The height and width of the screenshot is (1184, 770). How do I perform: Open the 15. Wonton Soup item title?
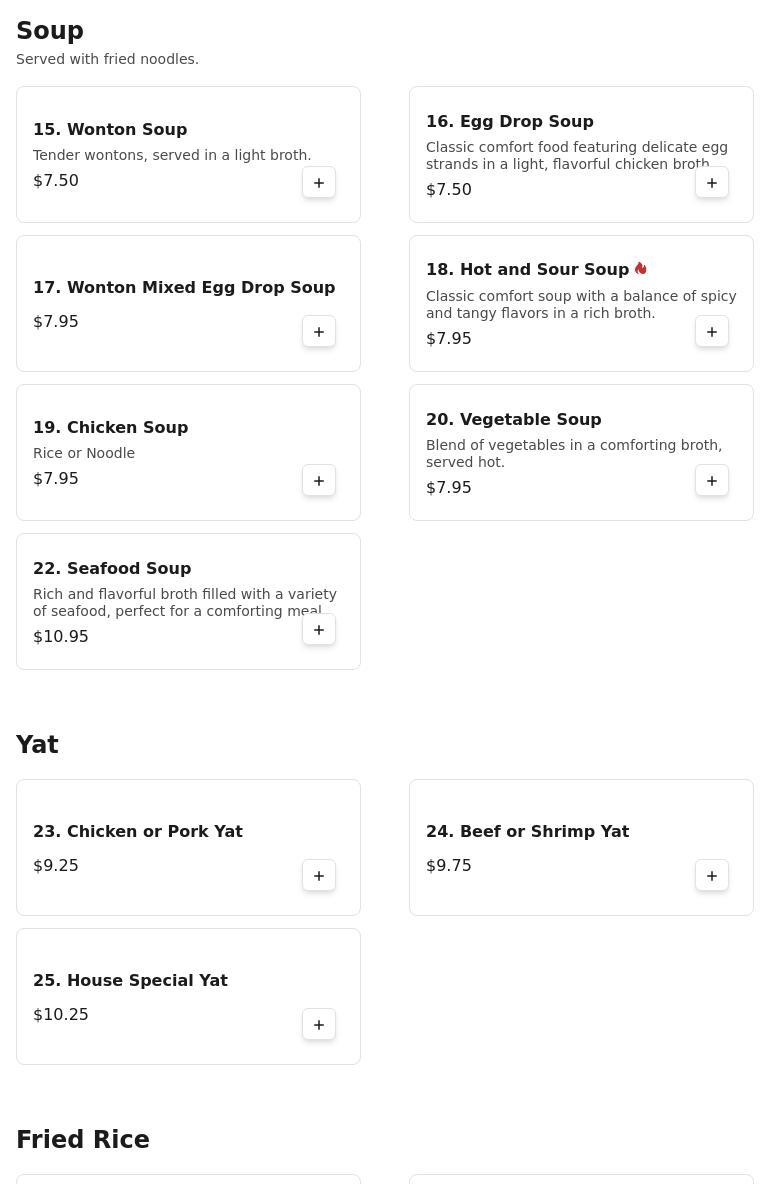tap(110, 129)
